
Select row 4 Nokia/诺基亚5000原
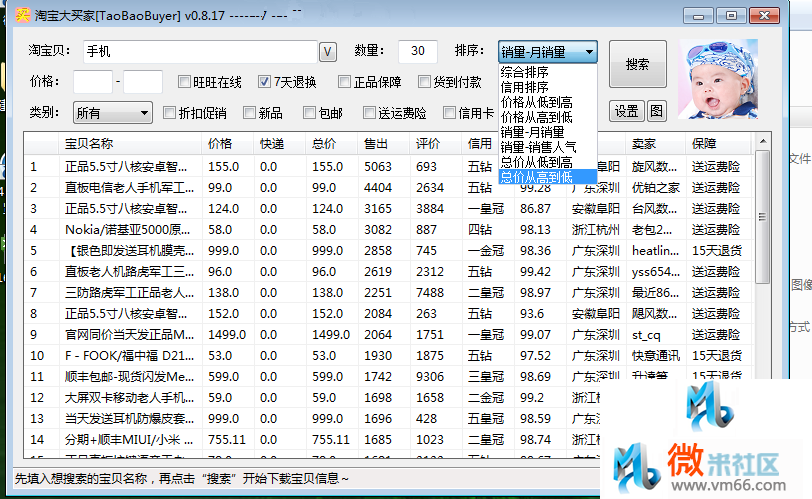click(388, 229)
